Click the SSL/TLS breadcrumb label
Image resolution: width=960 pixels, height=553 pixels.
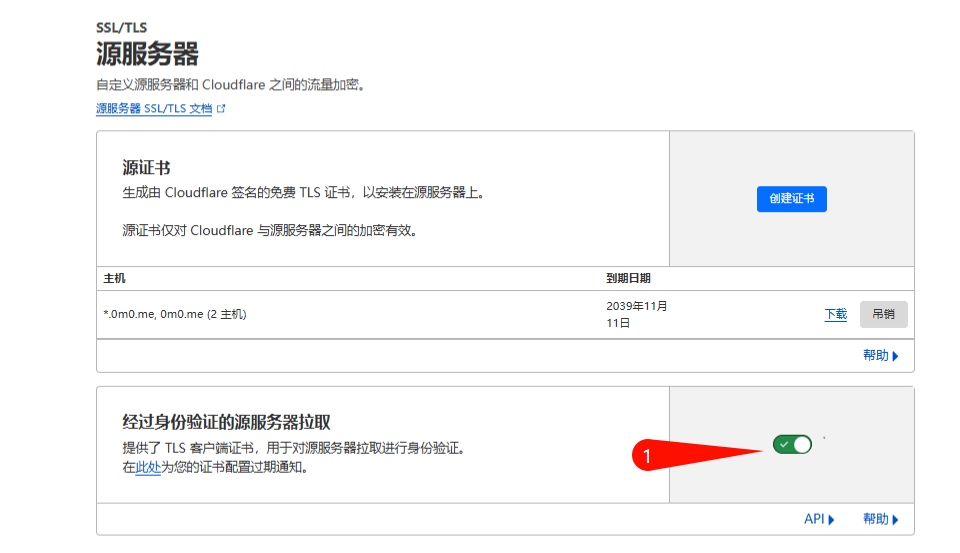pos(121,27)
